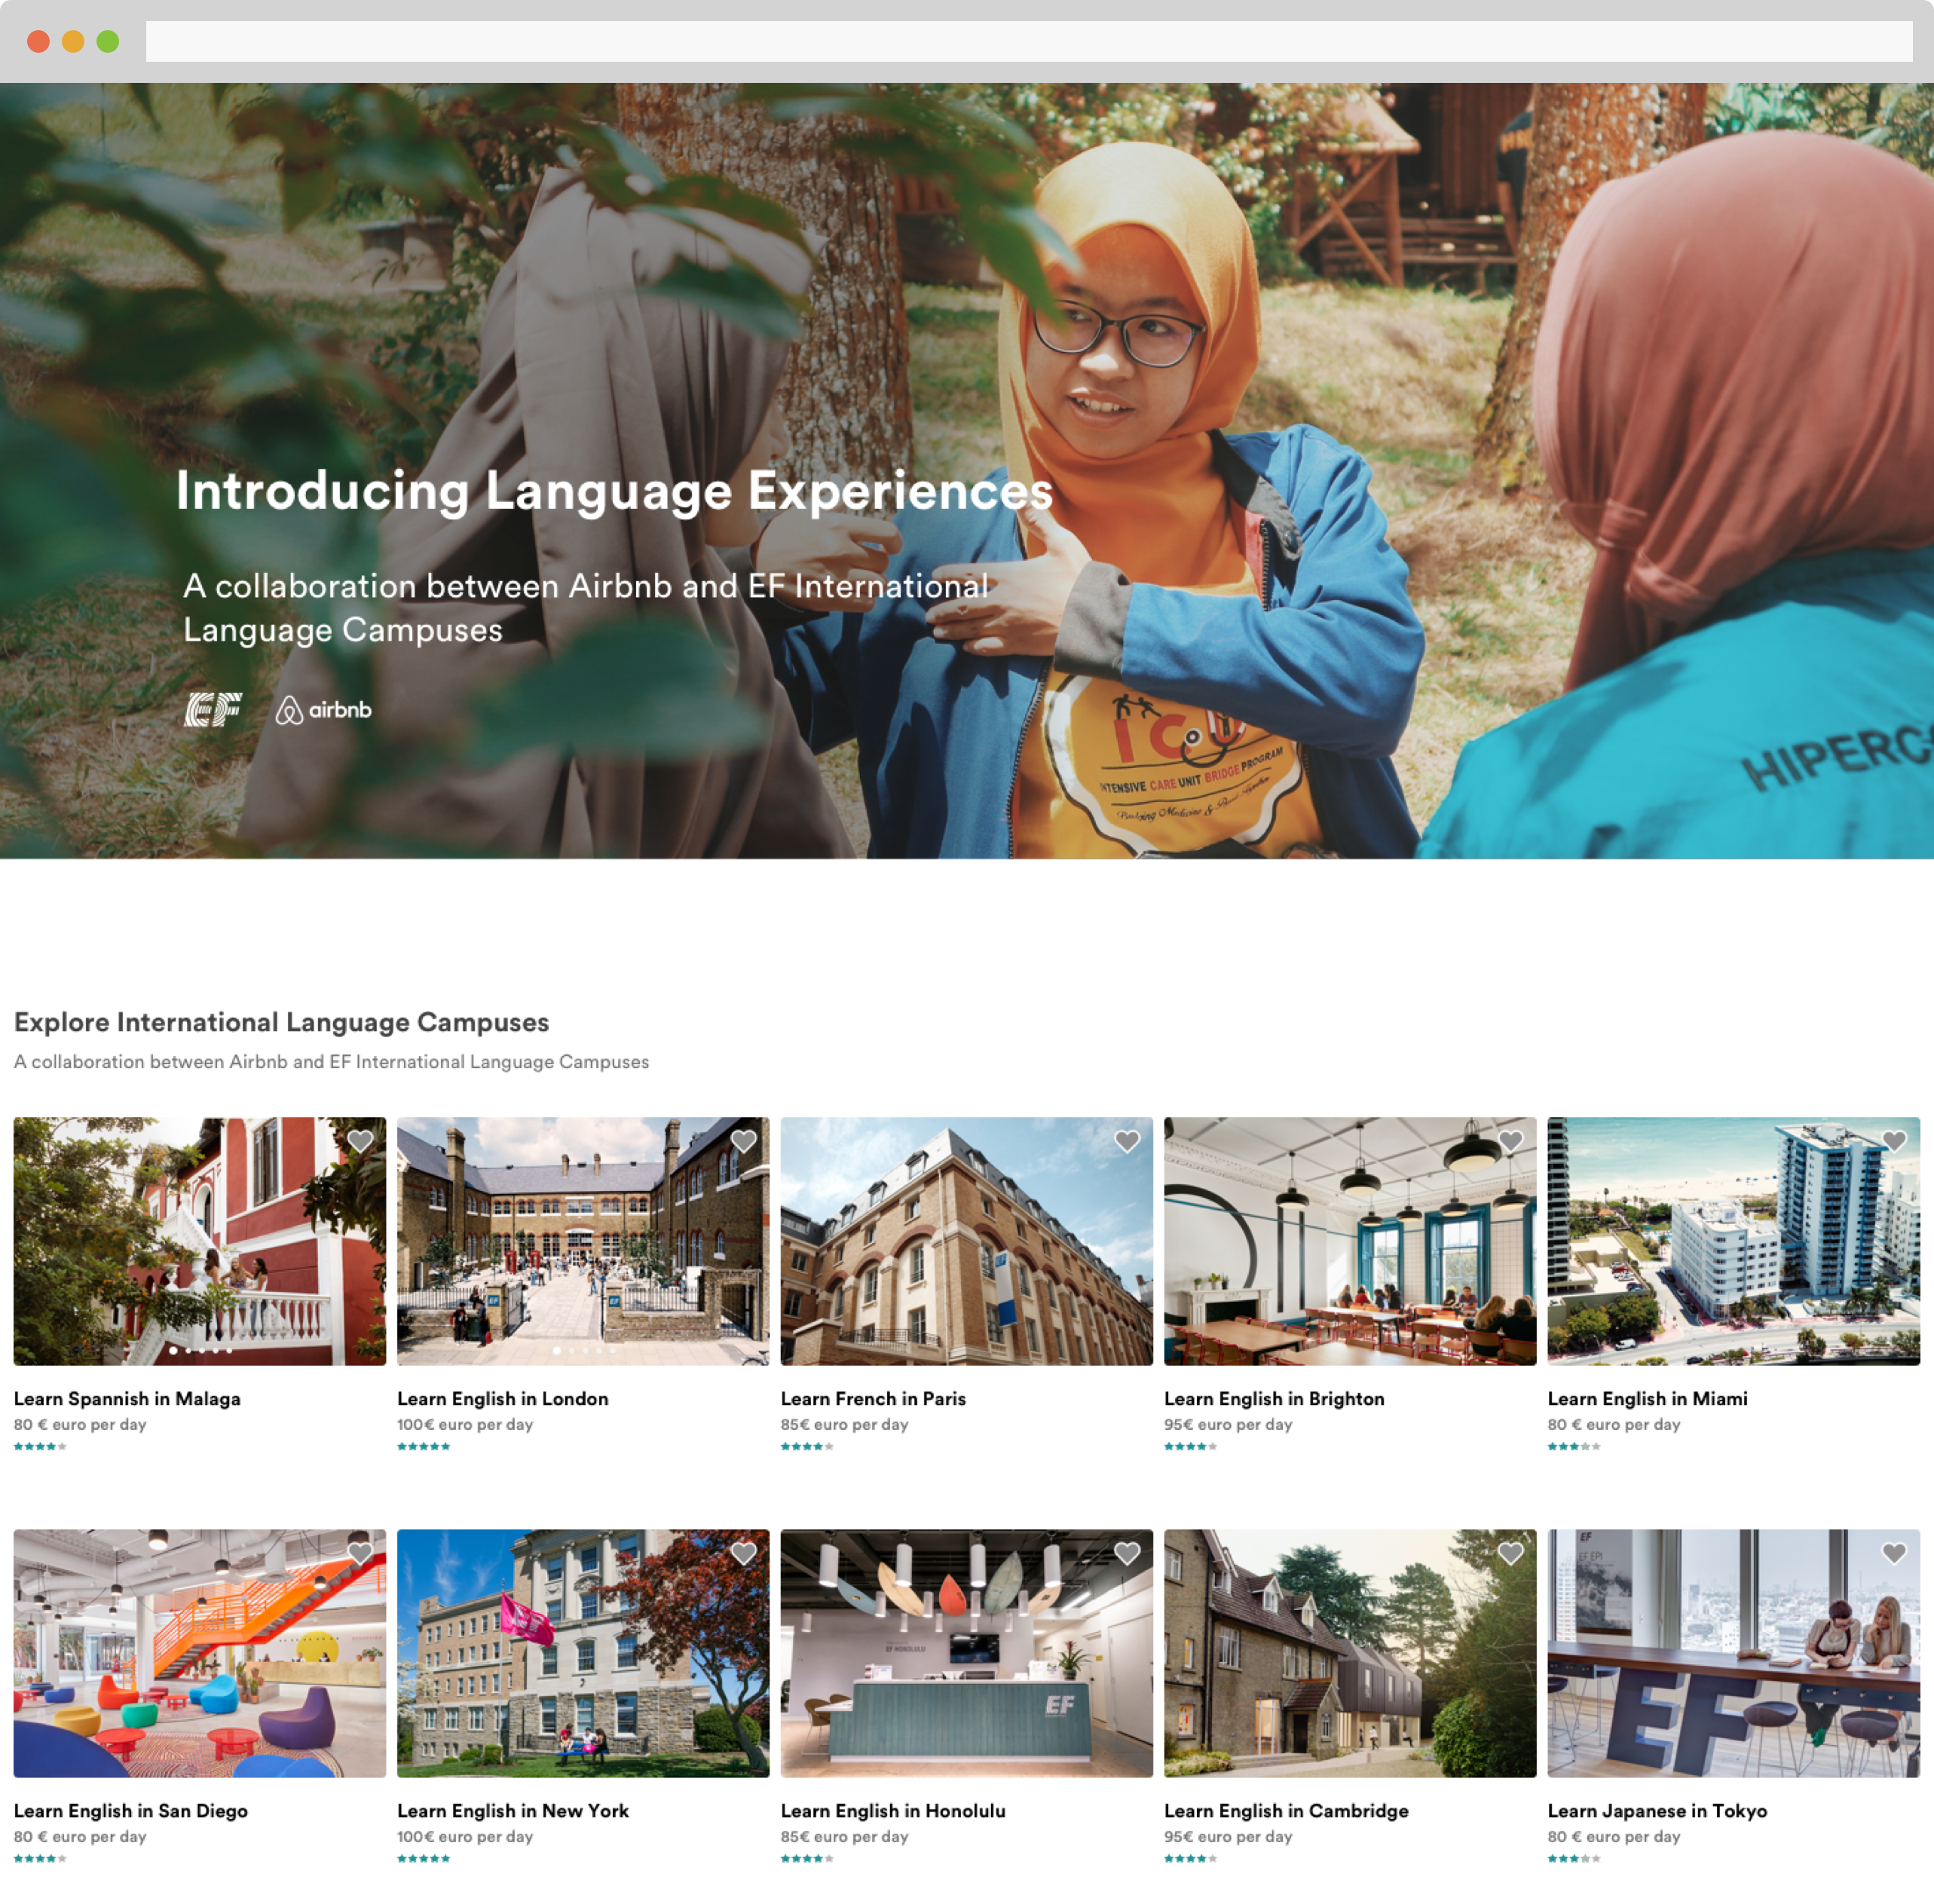Open Learn French in Paris title link
1934x1904 pixels.
point(873,1398)
